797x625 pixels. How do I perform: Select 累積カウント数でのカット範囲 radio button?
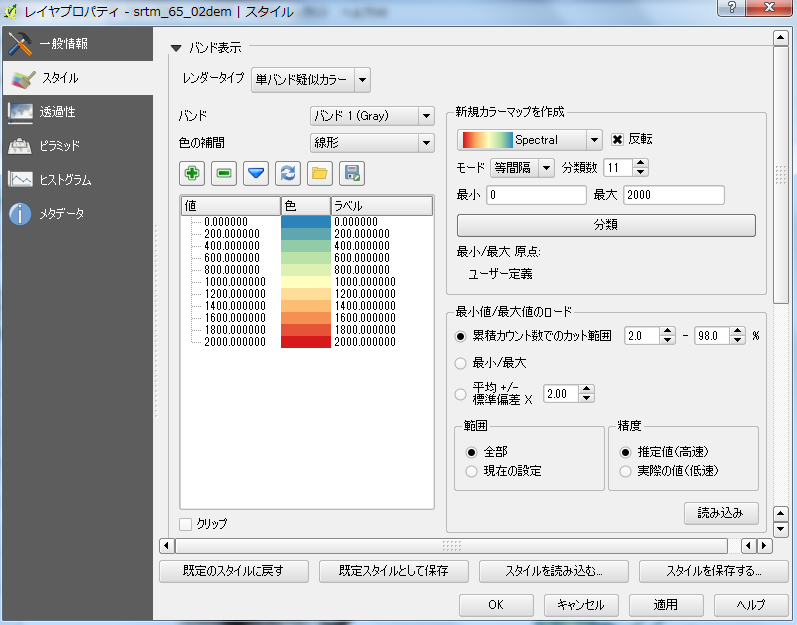point(461,336)
